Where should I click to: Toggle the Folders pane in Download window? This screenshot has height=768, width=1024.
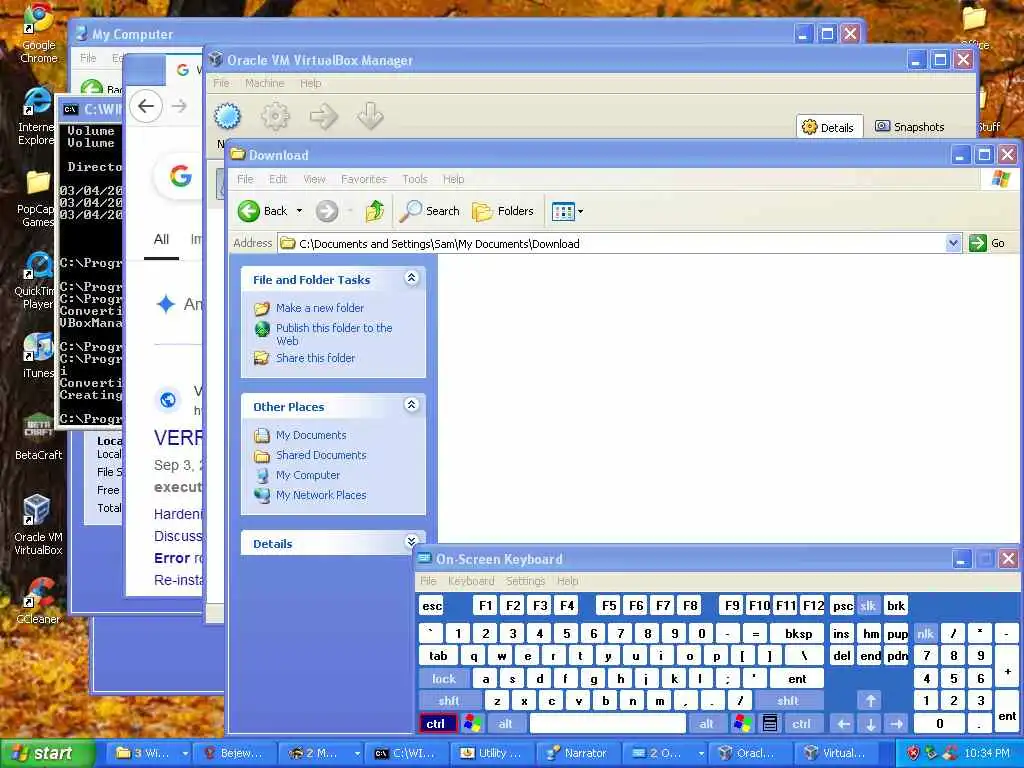point(503,211)
